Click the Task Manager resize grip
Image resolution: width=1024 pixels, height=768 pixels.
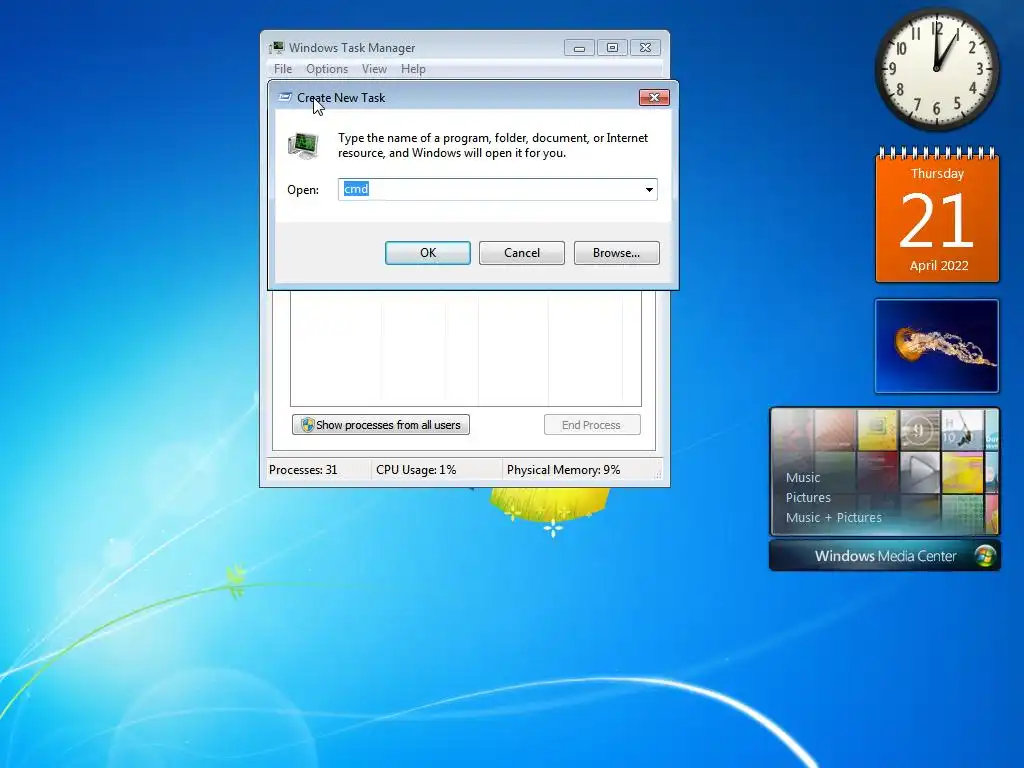658,473
